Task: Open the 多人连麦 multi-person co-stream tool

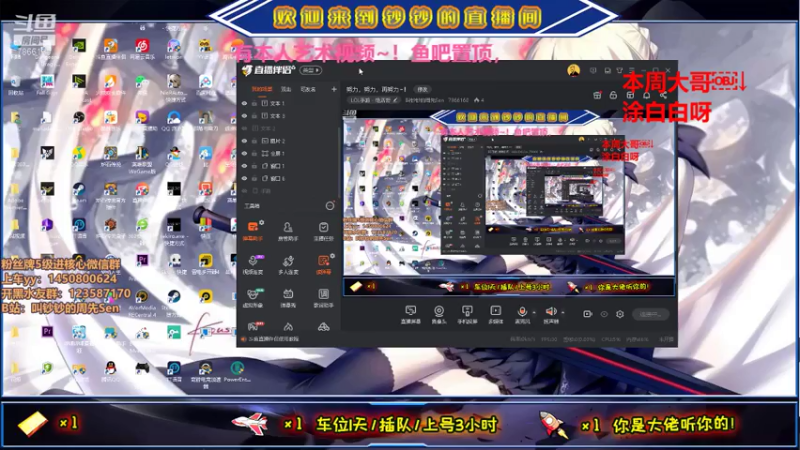Action: [x=288, y=265]
